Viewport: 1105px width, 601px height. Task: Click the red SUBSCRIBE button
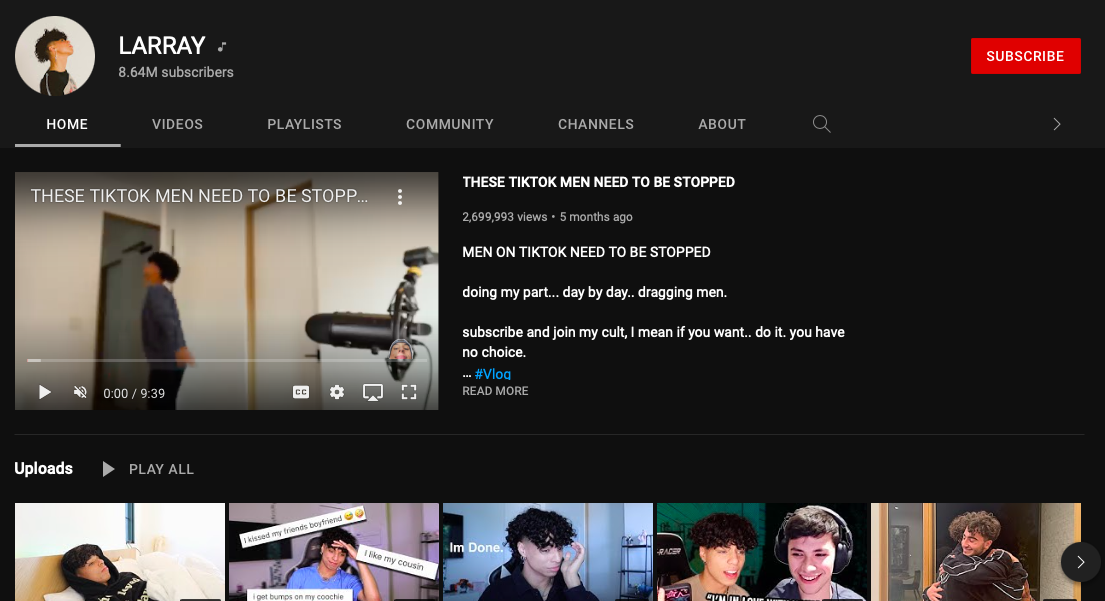pos(1025,56)
